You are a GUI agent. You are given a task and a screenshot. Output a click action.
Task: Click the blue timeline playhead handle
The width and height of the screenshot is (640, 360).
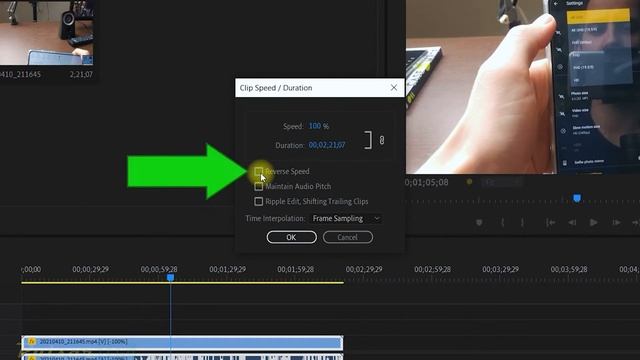point(171,278)
